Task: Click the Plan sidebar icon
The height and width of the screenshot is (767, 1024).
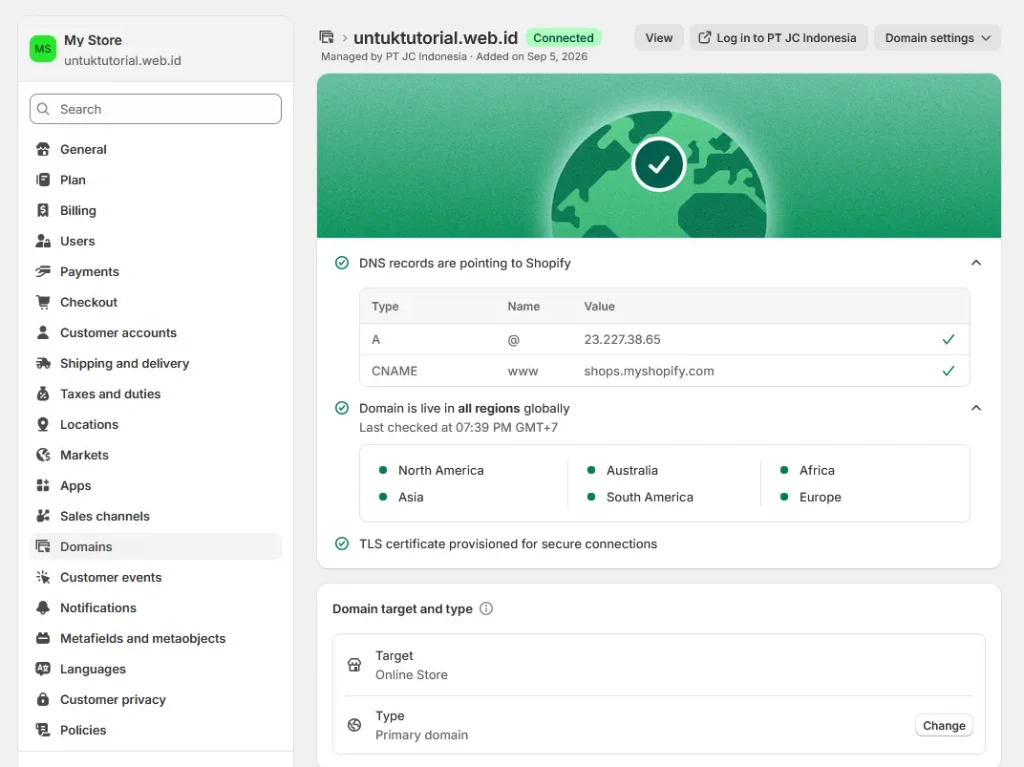Action: (x=43, y=180)
